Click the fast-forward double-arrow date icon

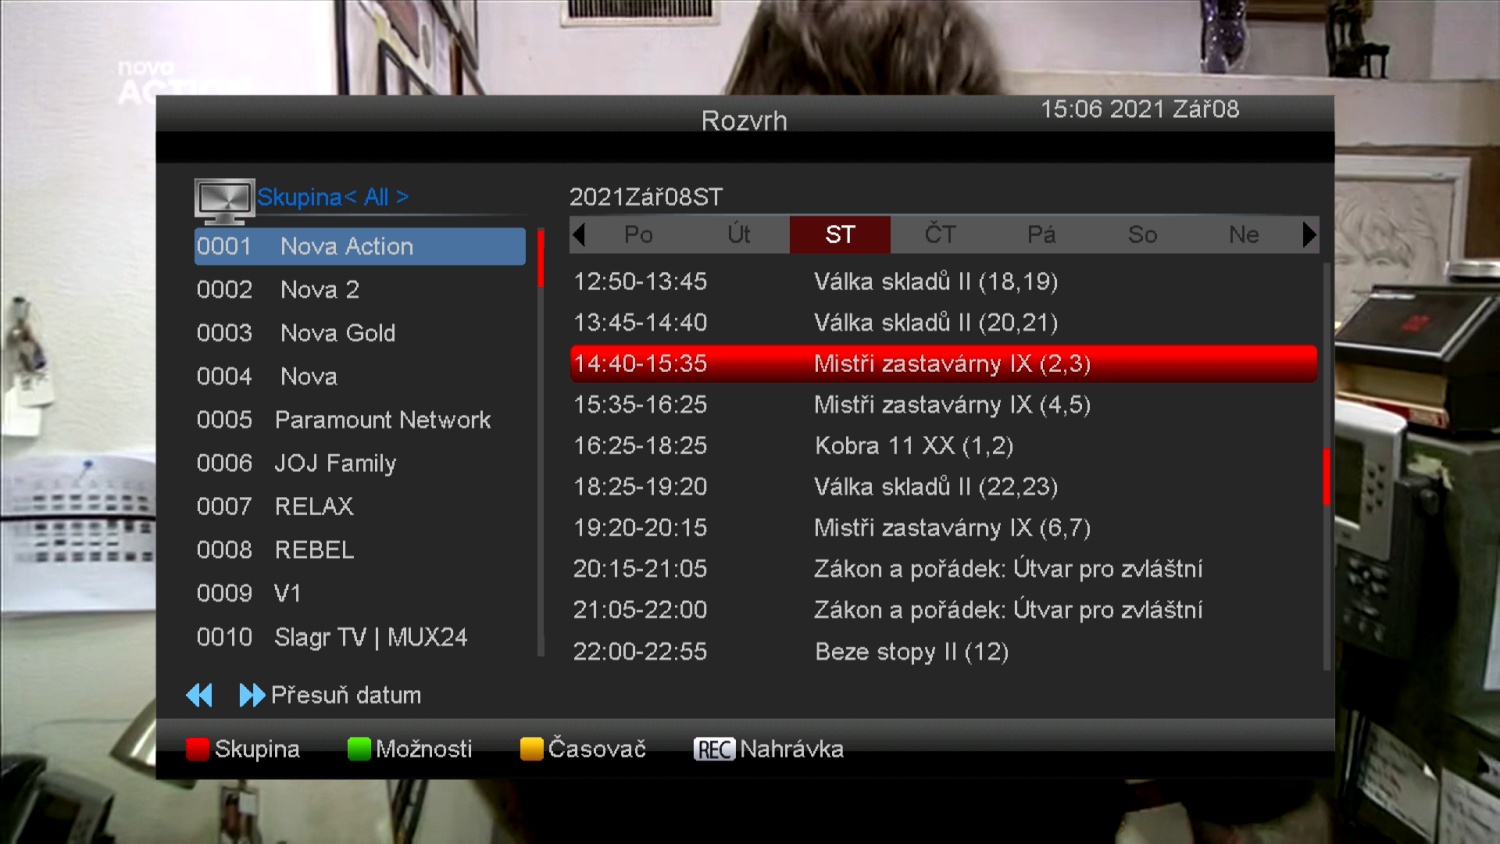coord(252,695)
